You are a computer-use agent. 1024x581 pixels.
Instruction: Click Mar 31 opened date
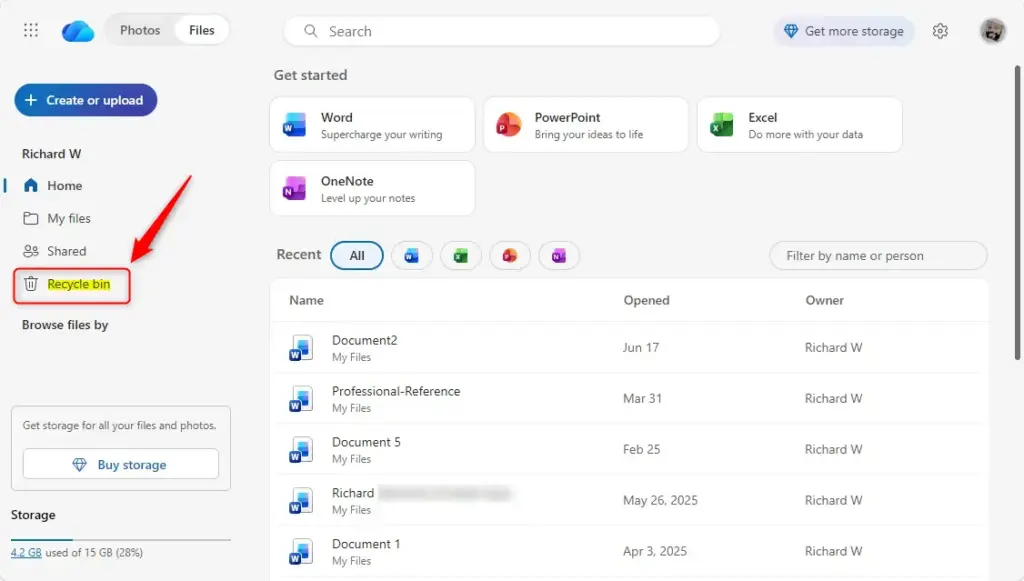[x=642, y=398]
